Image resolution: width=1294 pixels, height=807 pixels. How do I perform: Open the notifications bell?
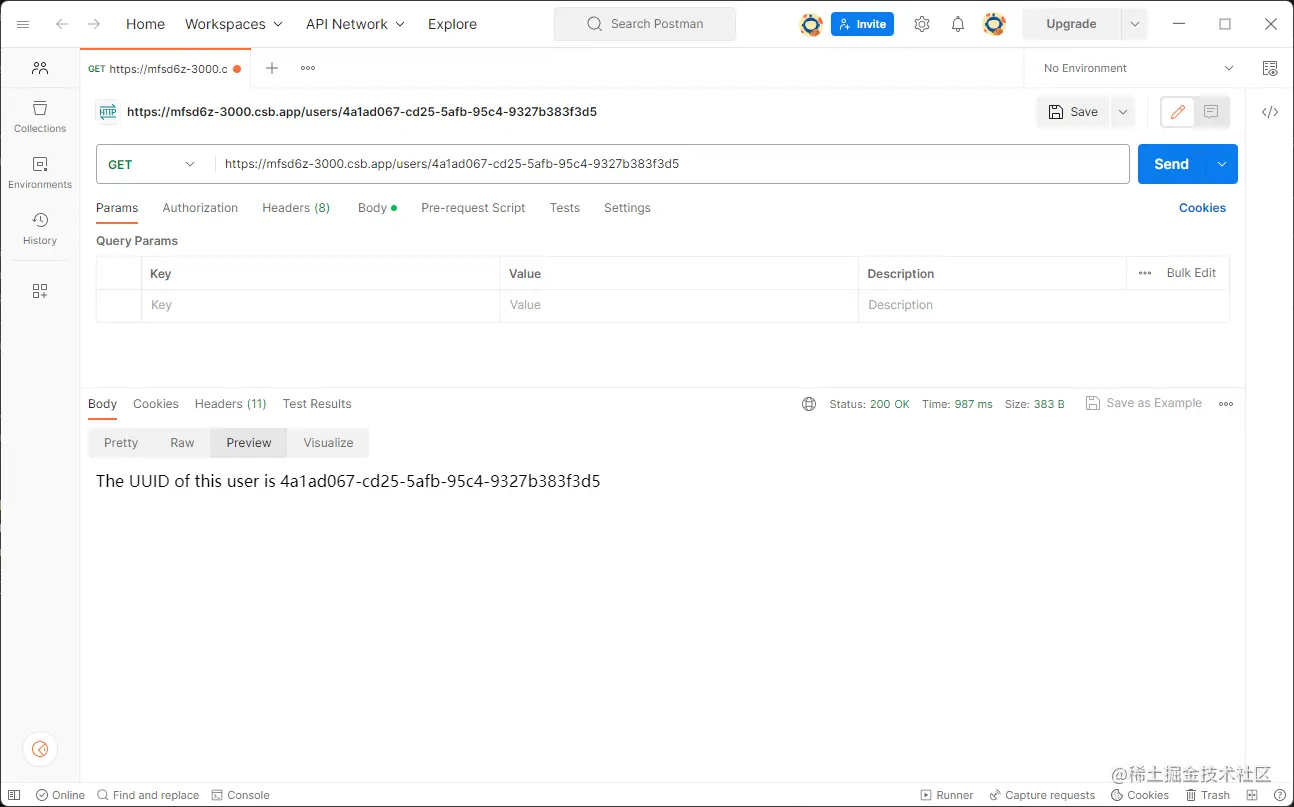click(x=958, y=24)
